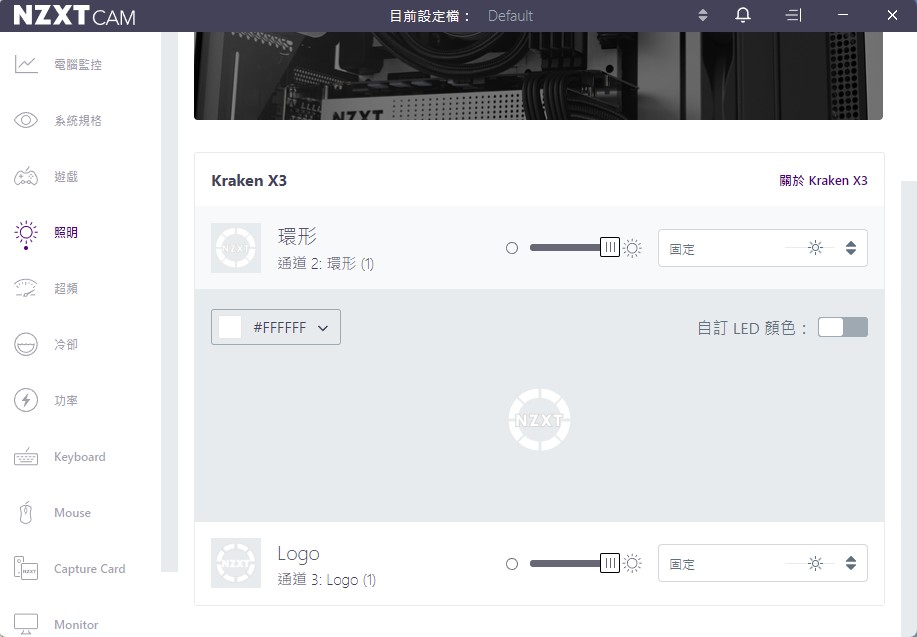This screenshot has height=637, width=917.
Task: Open notifications bell icon
Action: click(743, 16)
